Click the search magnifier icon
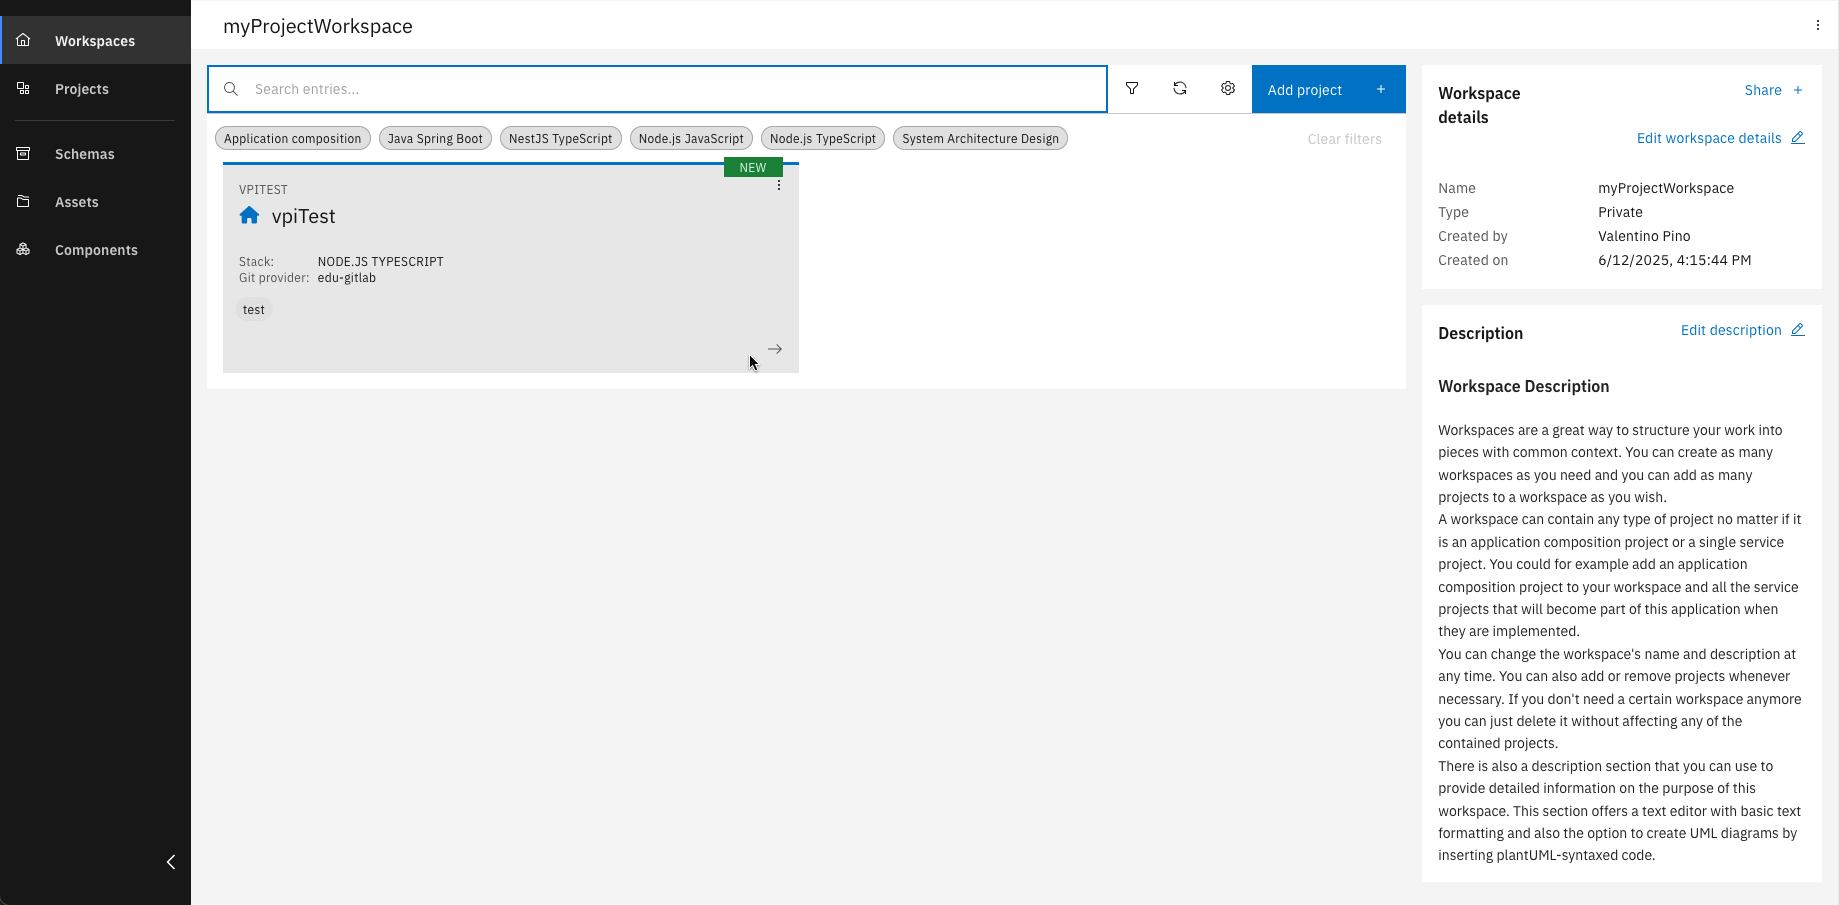The image size is (1839, 905). point(231,89)
